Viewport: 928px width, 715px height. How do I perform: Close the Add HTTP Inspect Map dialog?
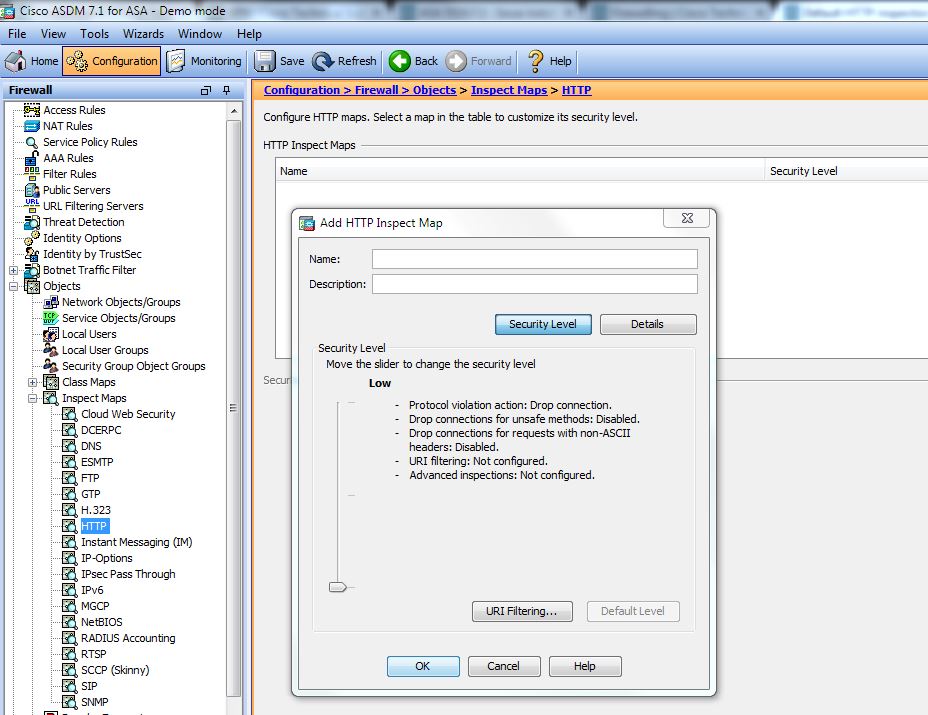coord(687,218)
